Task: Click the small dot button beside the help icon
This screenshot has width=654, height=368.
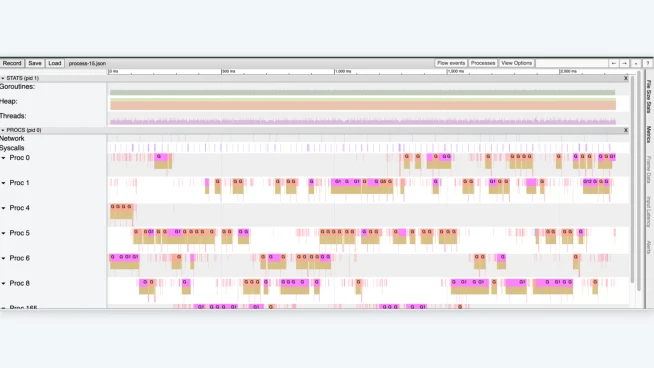Action: 636,63
